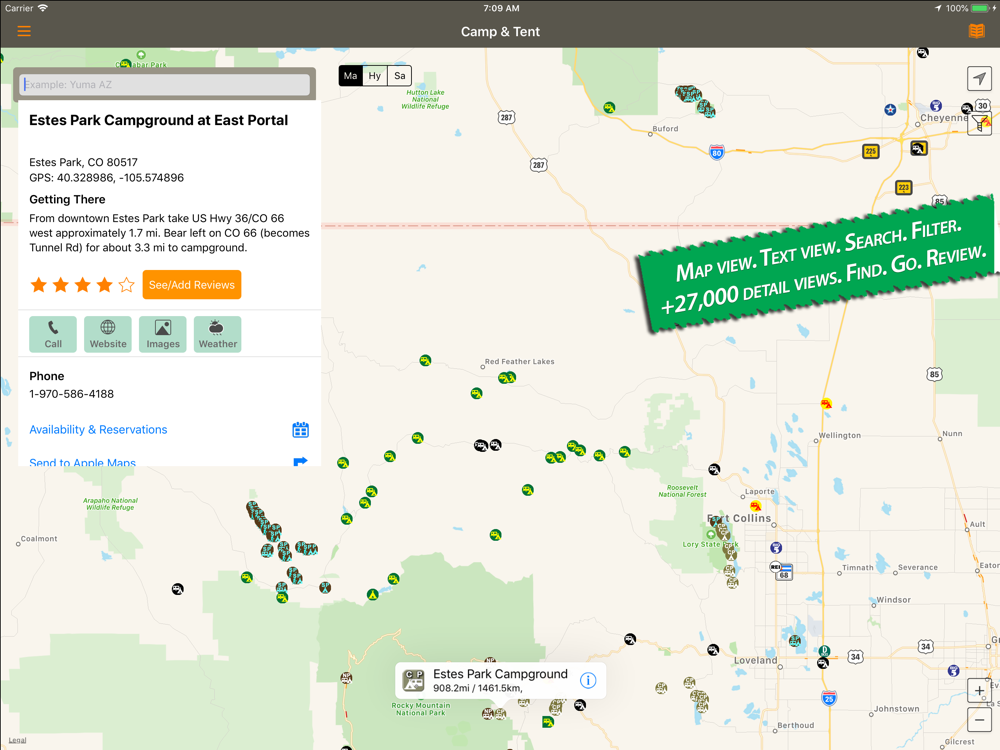Zoom out with the minus button
The width and height of the screenshot is (1000, 750).
pyautogui.click(x=979, y=719)
